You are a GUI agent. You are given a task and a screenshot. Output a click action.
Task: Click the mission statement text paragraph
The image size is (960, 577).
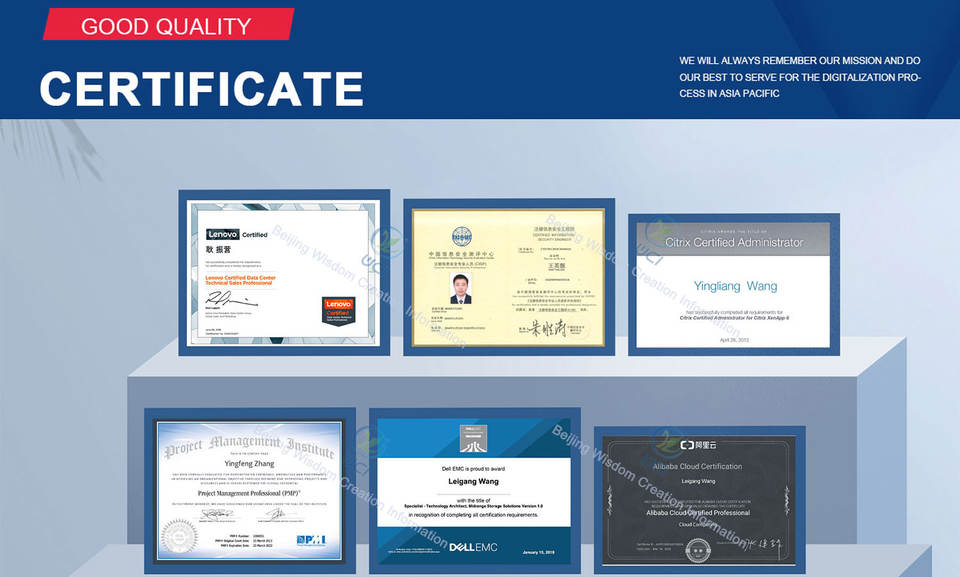tap(800, 77)
